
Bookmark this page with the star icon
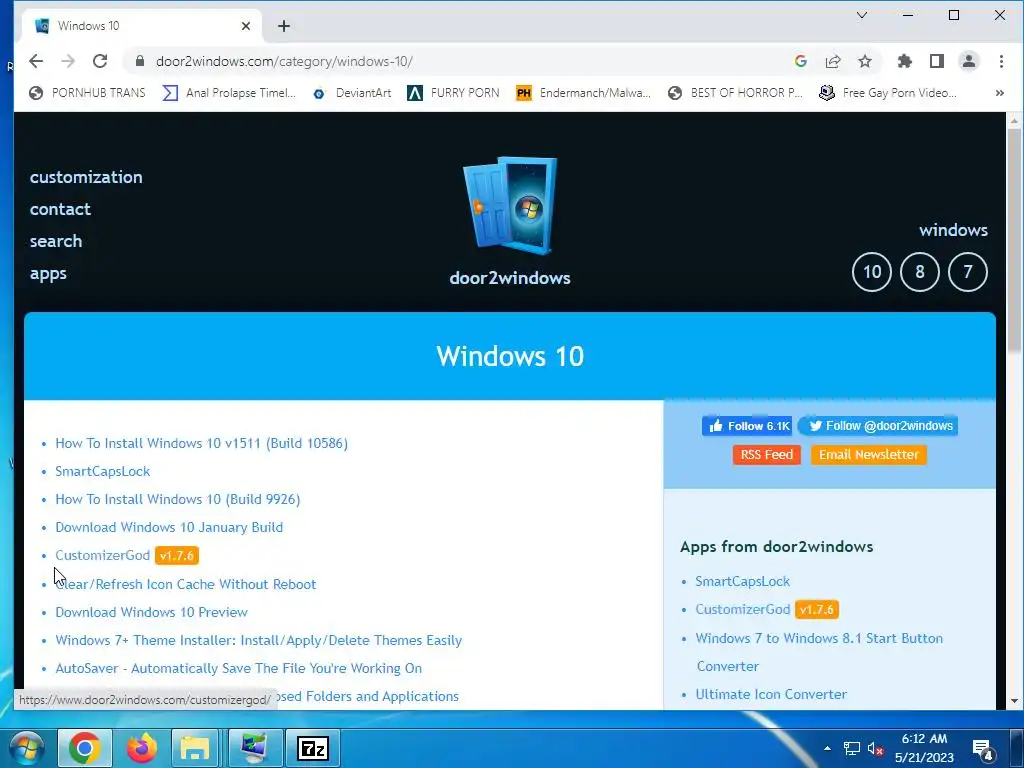pos(865,61)
